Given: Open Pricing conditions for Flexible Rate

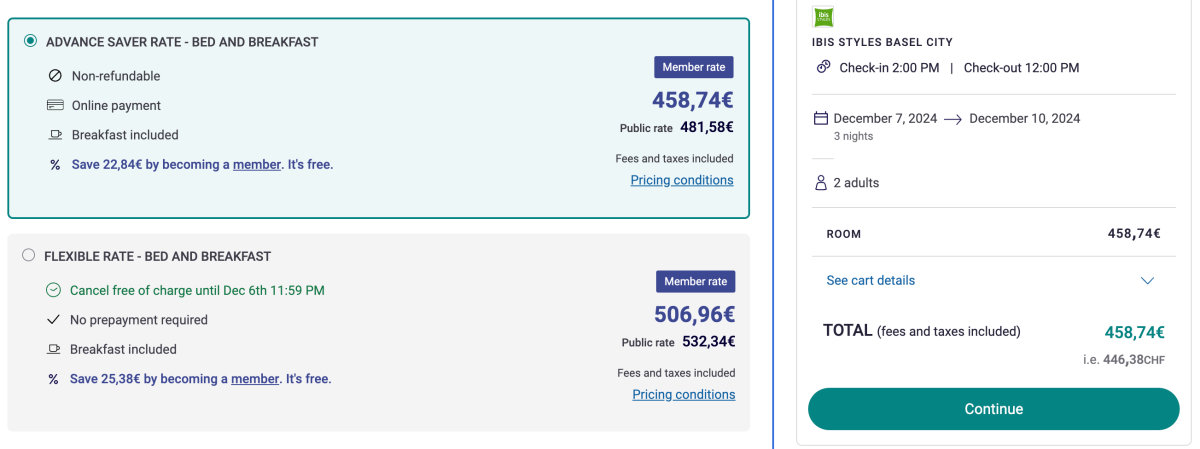Looking at the screenshot, I should (684, 394).
